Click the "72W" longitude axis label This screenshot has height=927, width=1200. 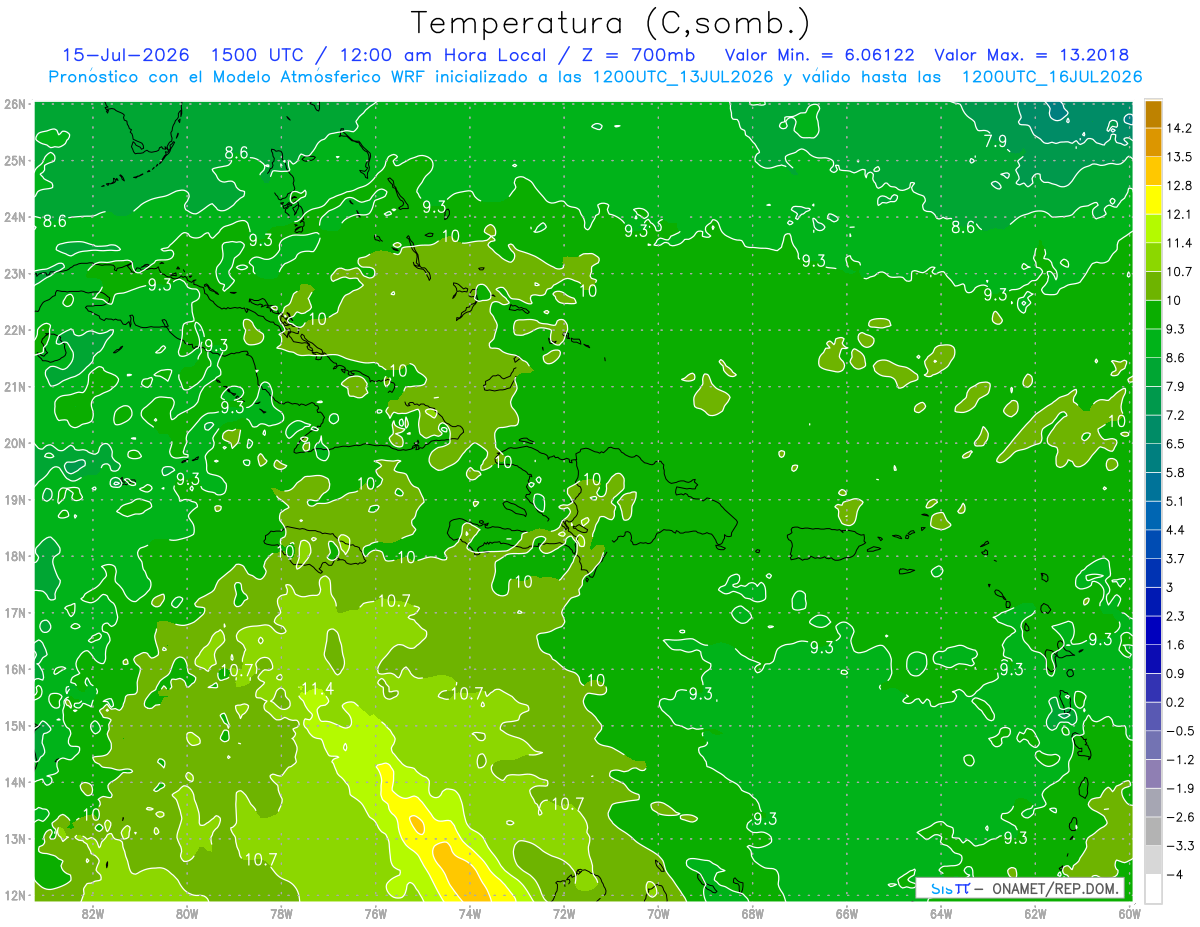coord(565,913)
